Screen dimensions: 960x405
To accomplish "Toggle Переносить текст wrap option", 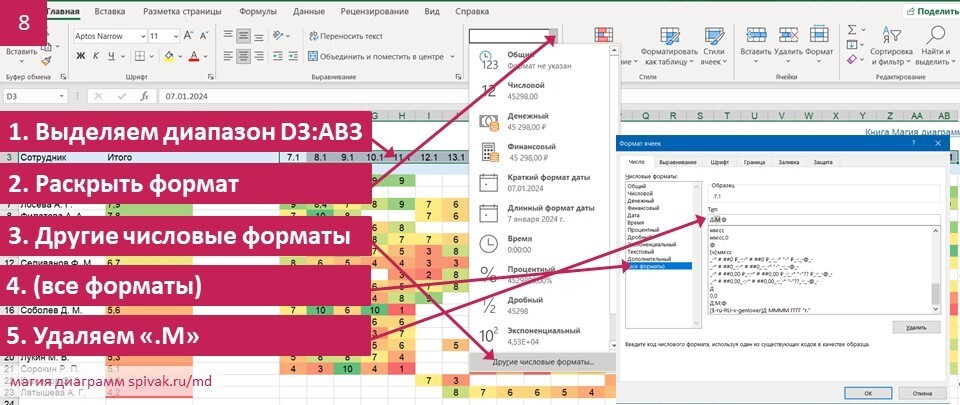I will [x=346, y=36].
